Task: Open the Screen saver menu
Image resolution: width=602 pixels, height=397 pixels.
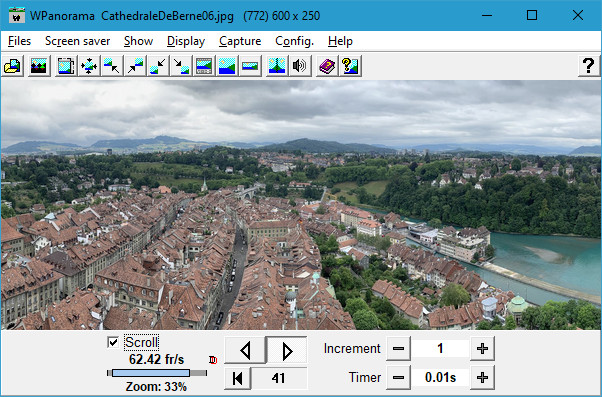Action: (x=78, y=41)
